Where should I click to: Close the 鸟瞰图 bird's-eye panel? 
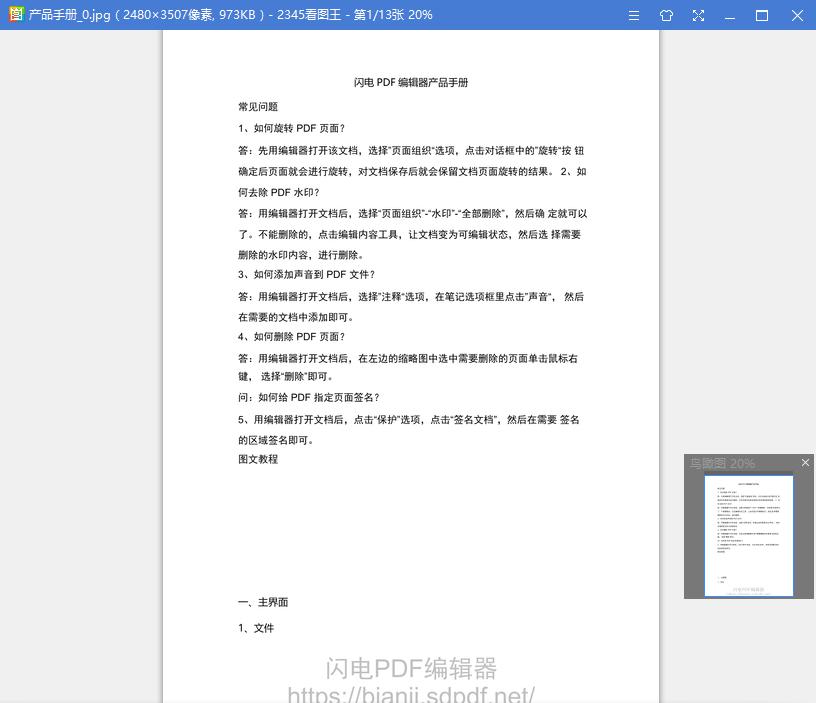[x=805, y=462]
